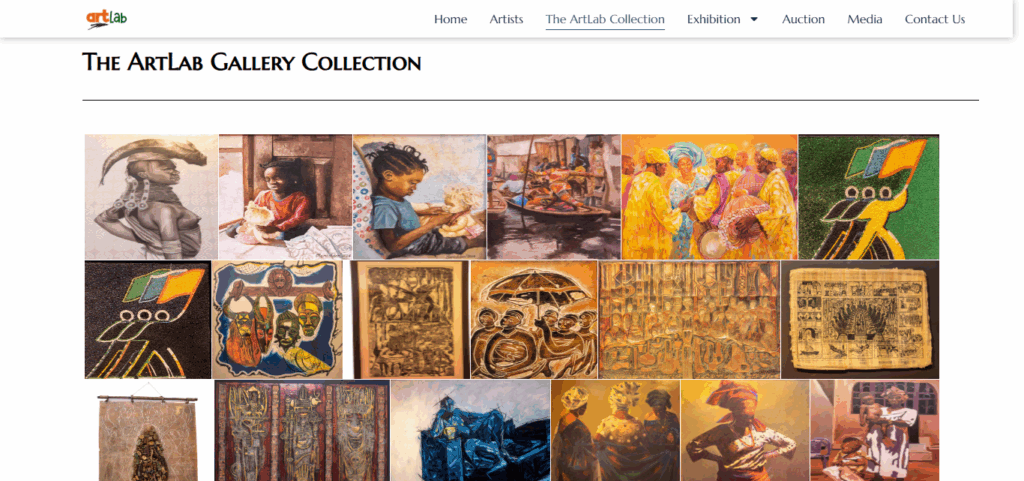Screen dimensions: 1024x481
Task: Open the girl reading in blue shirt painting
Action: 419,197
